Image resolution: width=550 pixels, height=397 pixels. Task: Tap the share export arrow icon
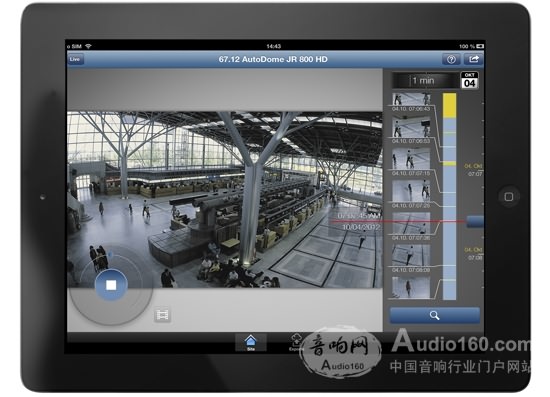[x=474, y=59]
